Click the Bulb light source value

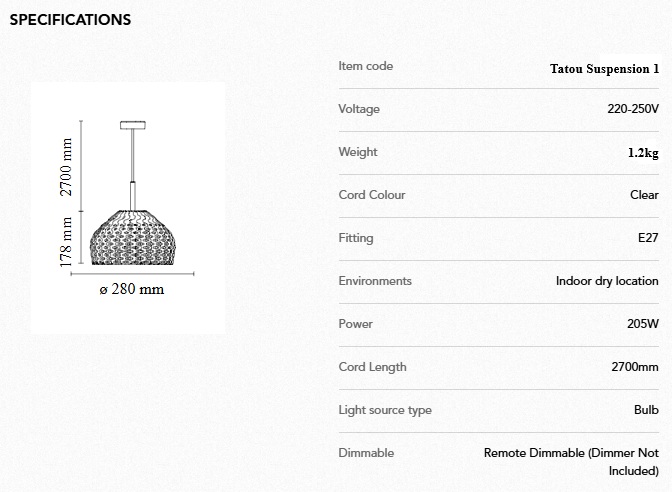coord(646,410)
